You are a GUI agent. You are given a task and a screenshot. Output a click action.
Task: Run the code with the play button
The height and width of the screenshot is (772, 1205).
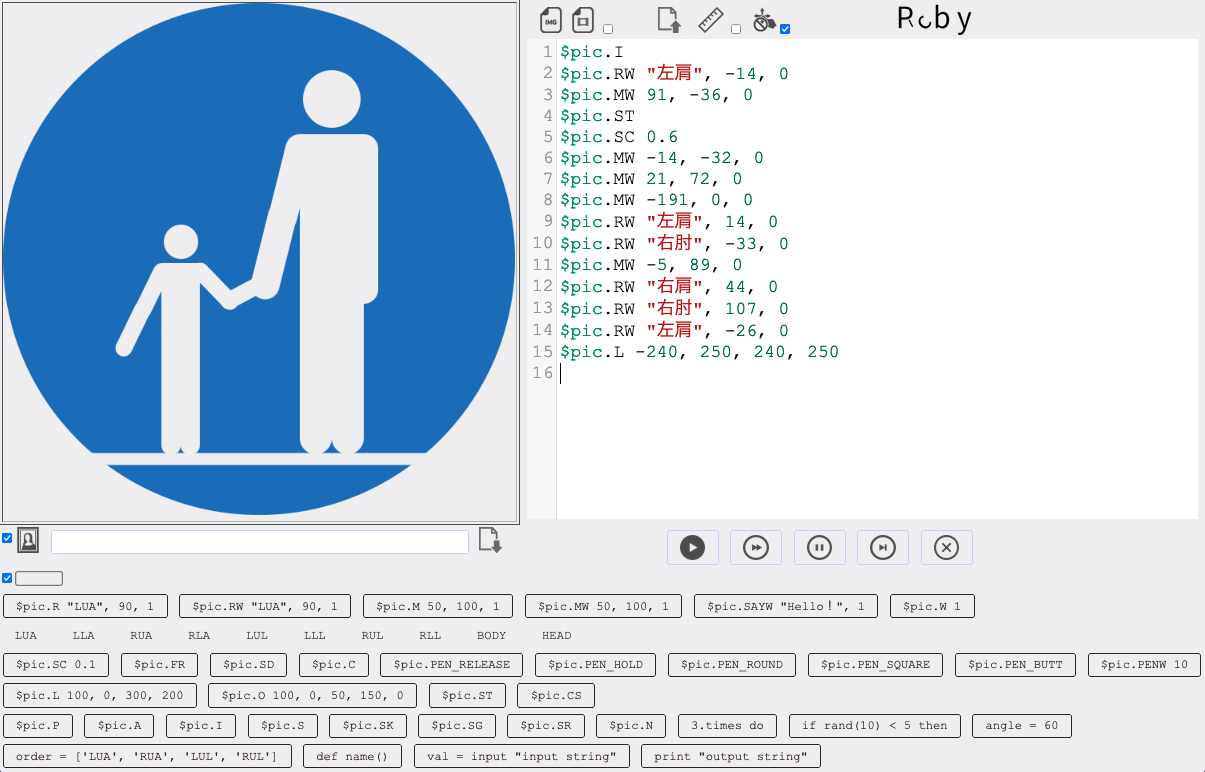click(x=692, y=548)
